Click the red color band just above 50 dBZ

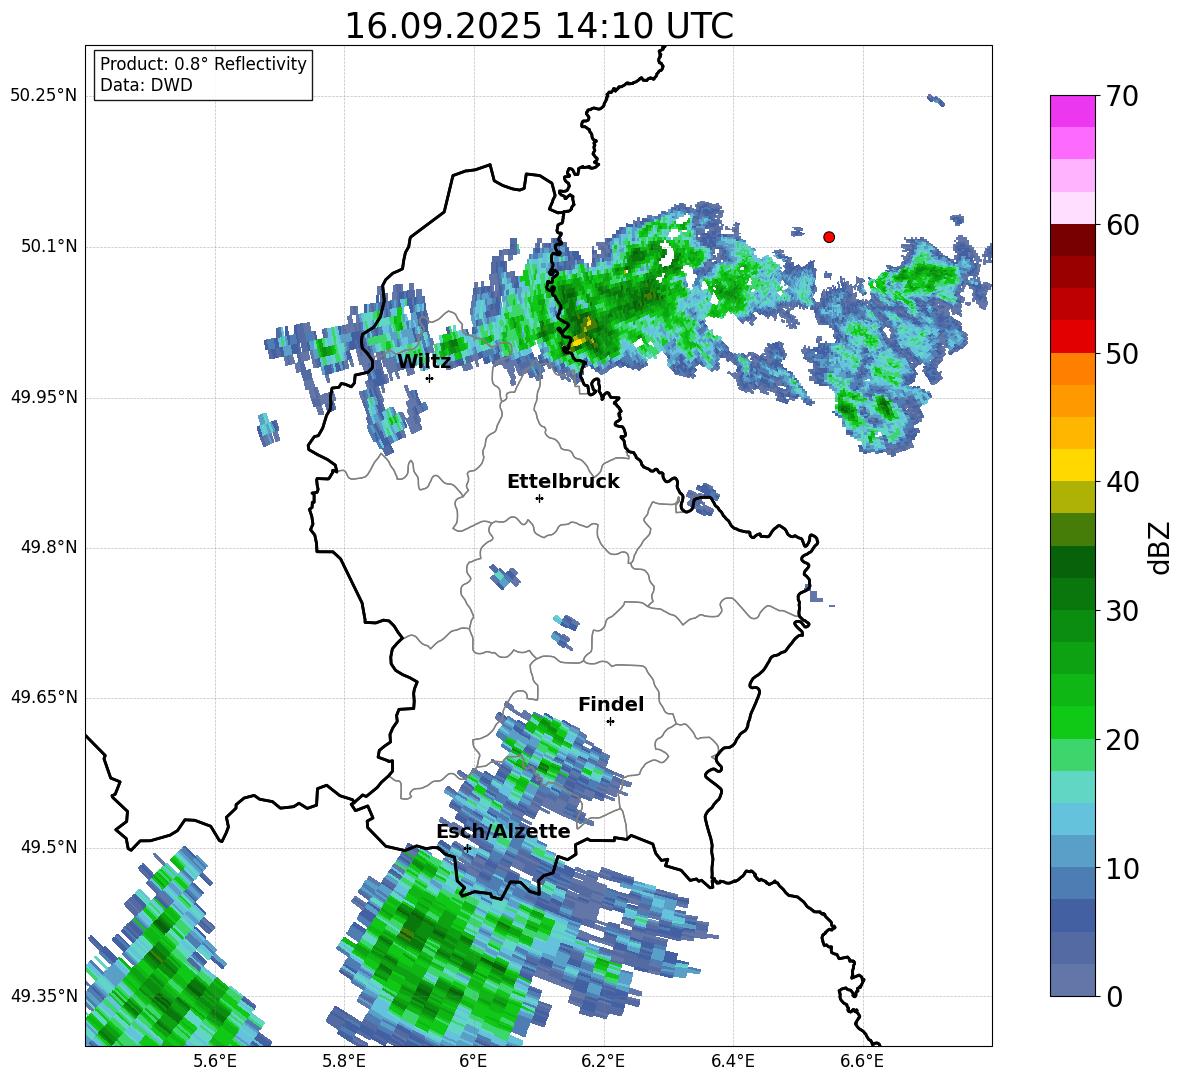click(x=1072, y=337)
